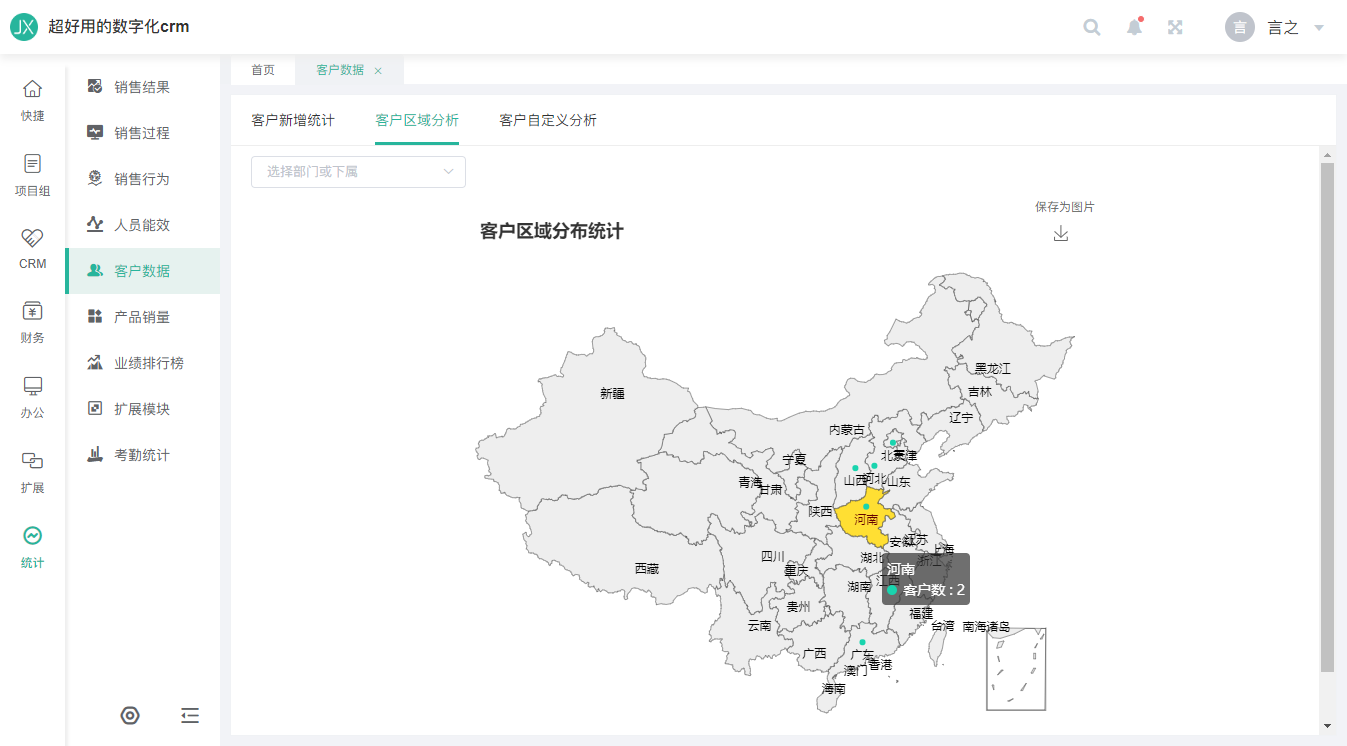
Task: Click 四川 province label
Action: pyautogui.click(x=773, y=557)
